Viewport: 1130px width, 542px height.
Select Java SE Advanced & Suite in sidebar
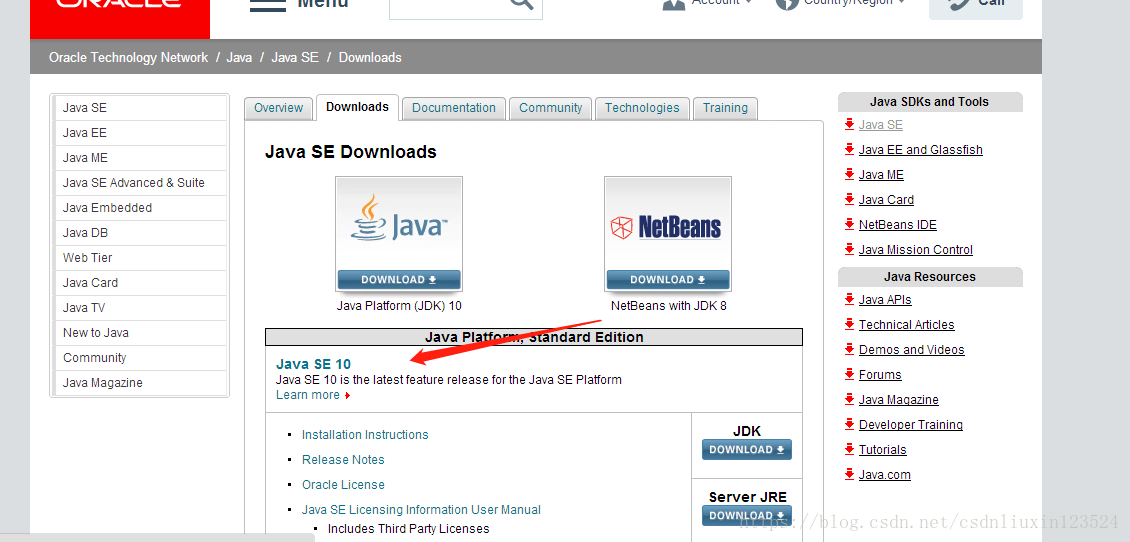tap(141, 183)
